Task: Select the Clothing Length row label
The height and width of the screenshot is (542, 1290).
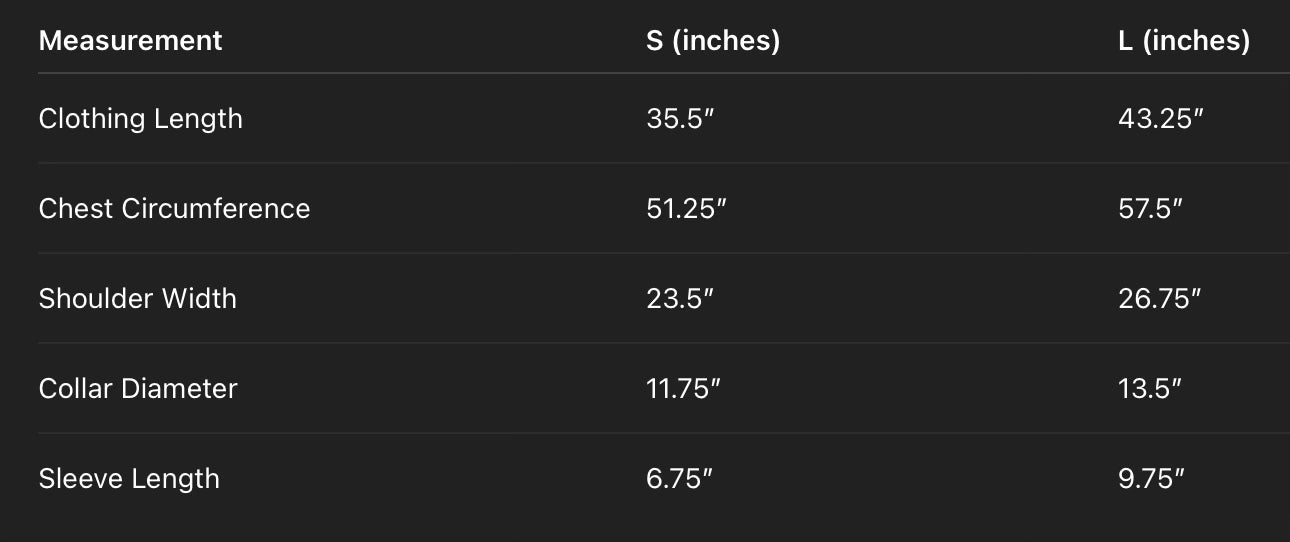Action: click(x=140, y=119)
